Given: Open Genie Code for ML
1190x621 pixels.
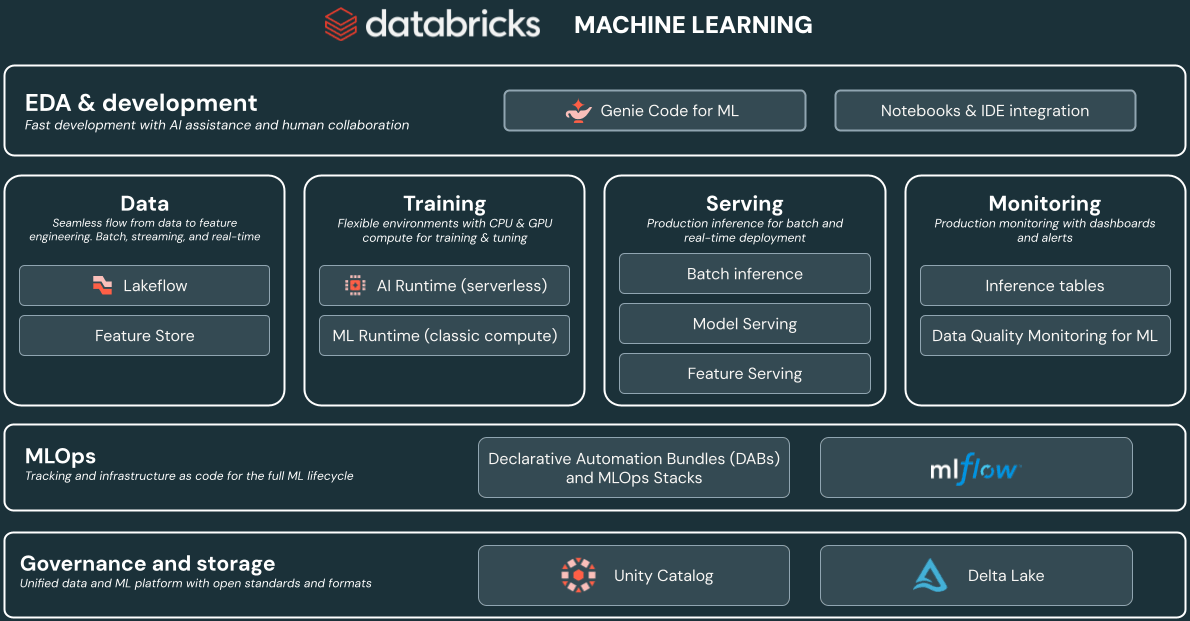Looking at the screenshot, I should (x=655, y=111).
